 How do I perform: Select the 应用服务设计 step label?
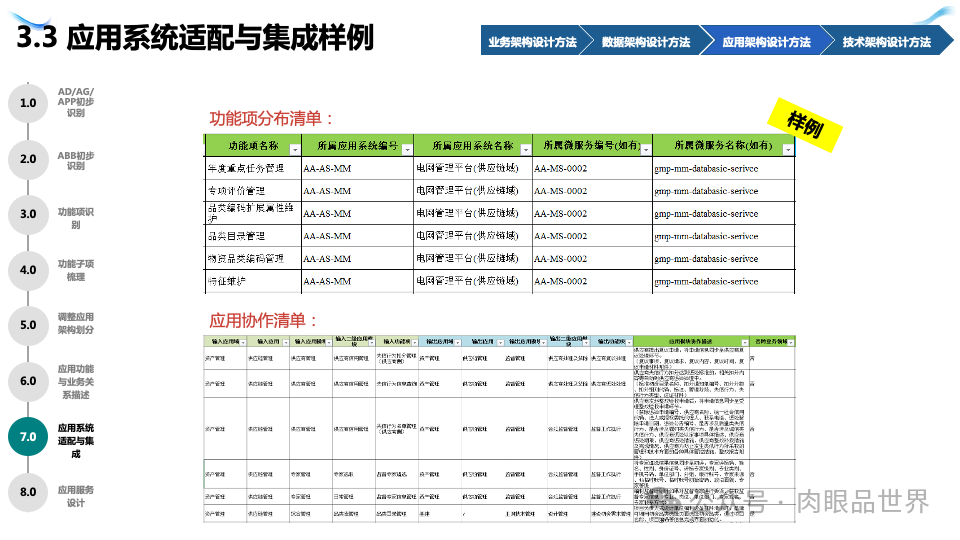tap(76, 496)
